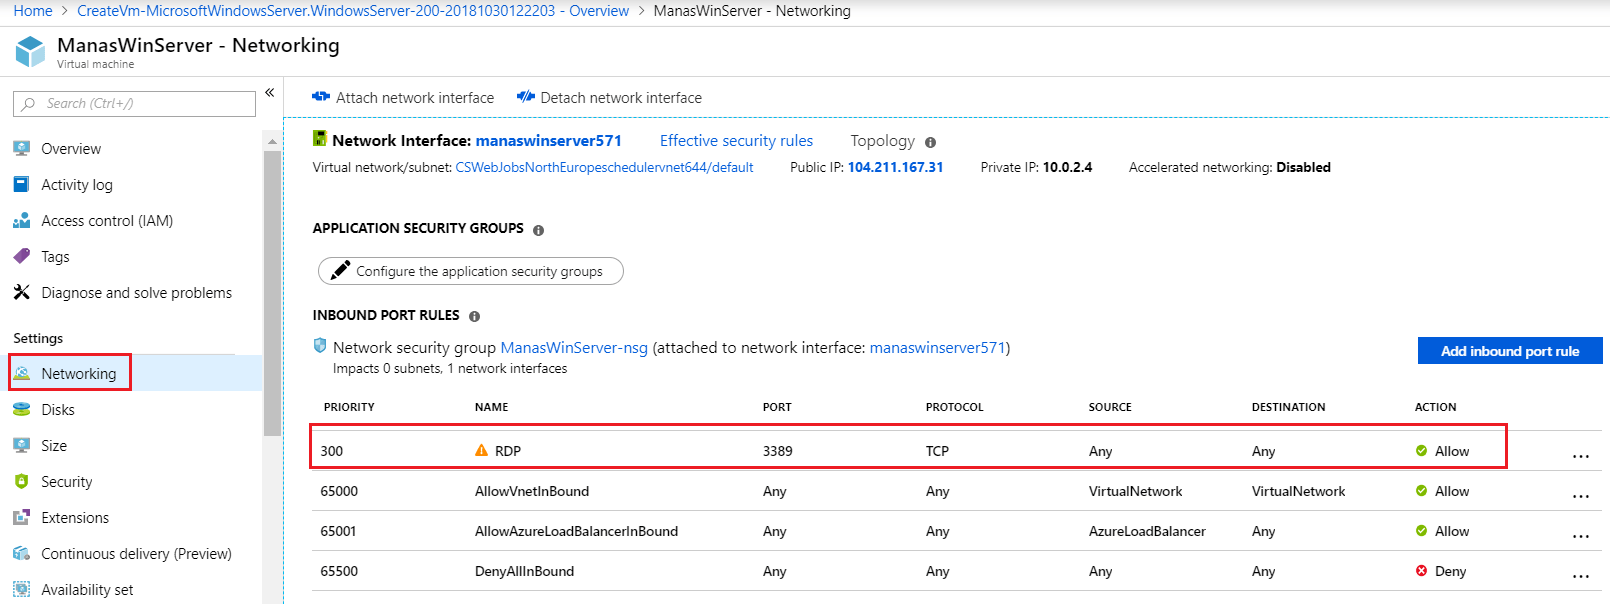
Task: Click the Availability set icon
Action: (x=21, y=589)
